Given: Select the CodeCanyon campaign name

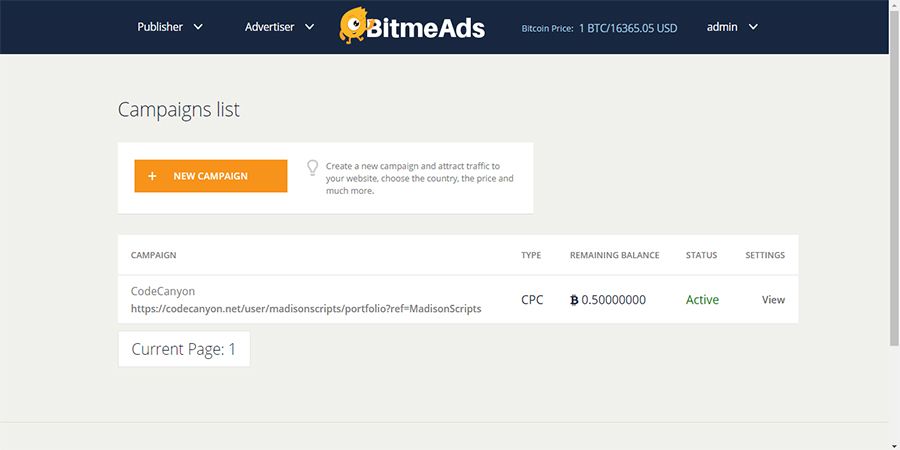Looking at the screenshot, I should (163, 291).
